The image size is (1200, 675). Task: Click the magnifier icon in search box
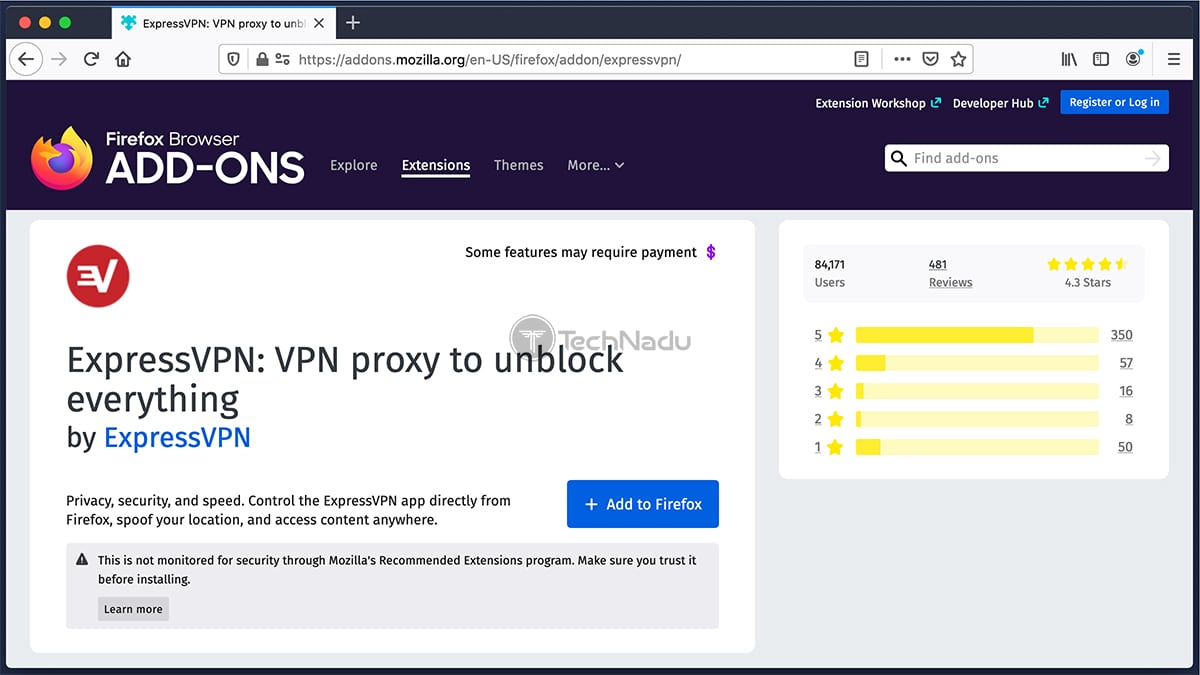(898, 158)
